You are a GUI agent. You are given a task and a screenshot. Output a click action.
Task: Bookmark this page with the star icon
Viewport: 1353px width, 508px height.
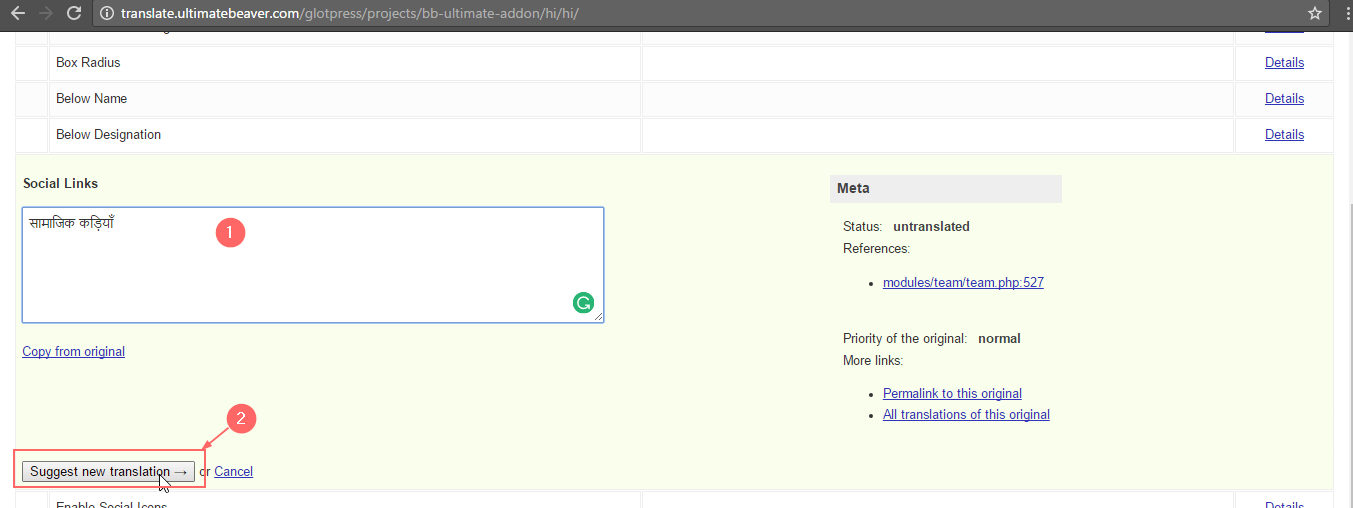pyautogui.click(x=1315, y=14)
